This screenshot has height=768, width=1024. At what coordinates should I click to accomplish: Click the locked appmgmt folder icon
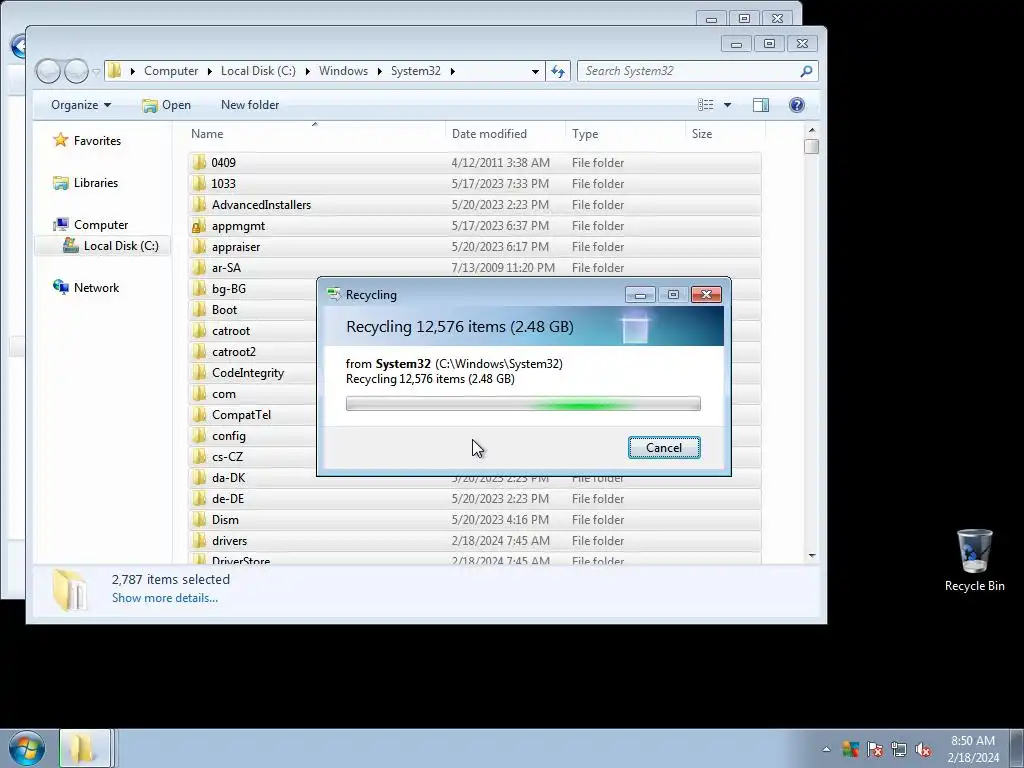199,225
